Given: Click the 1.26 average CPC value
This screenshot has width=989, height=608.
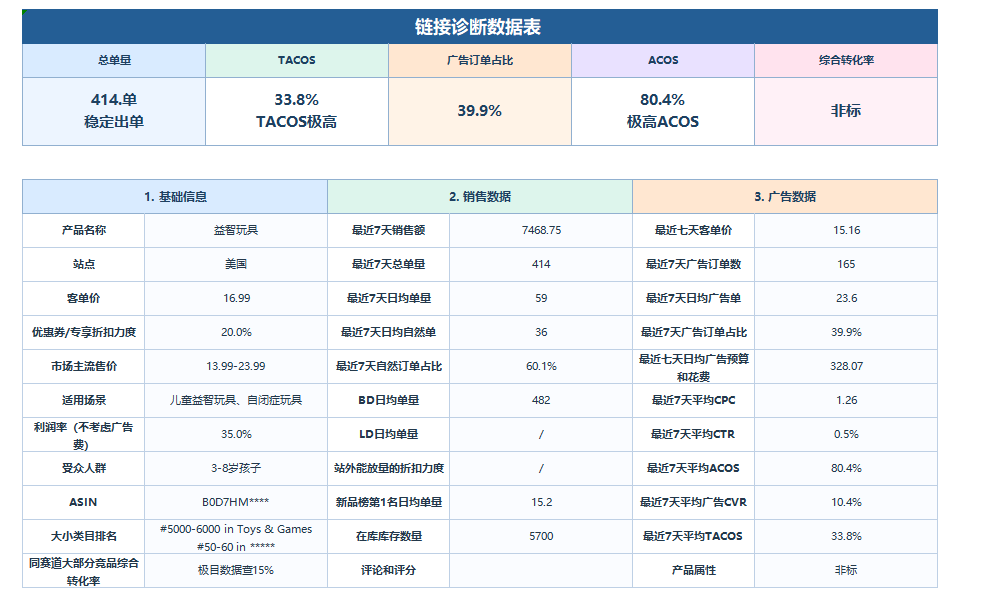Looking at the screenshot, I should tap(846, 400).
